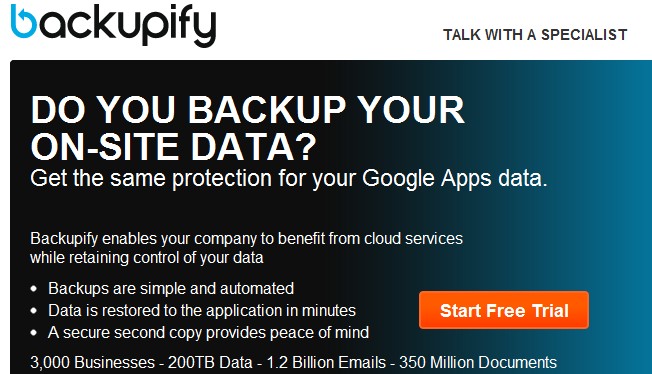Click the Backupify logo wordmark

click(114, 25)
